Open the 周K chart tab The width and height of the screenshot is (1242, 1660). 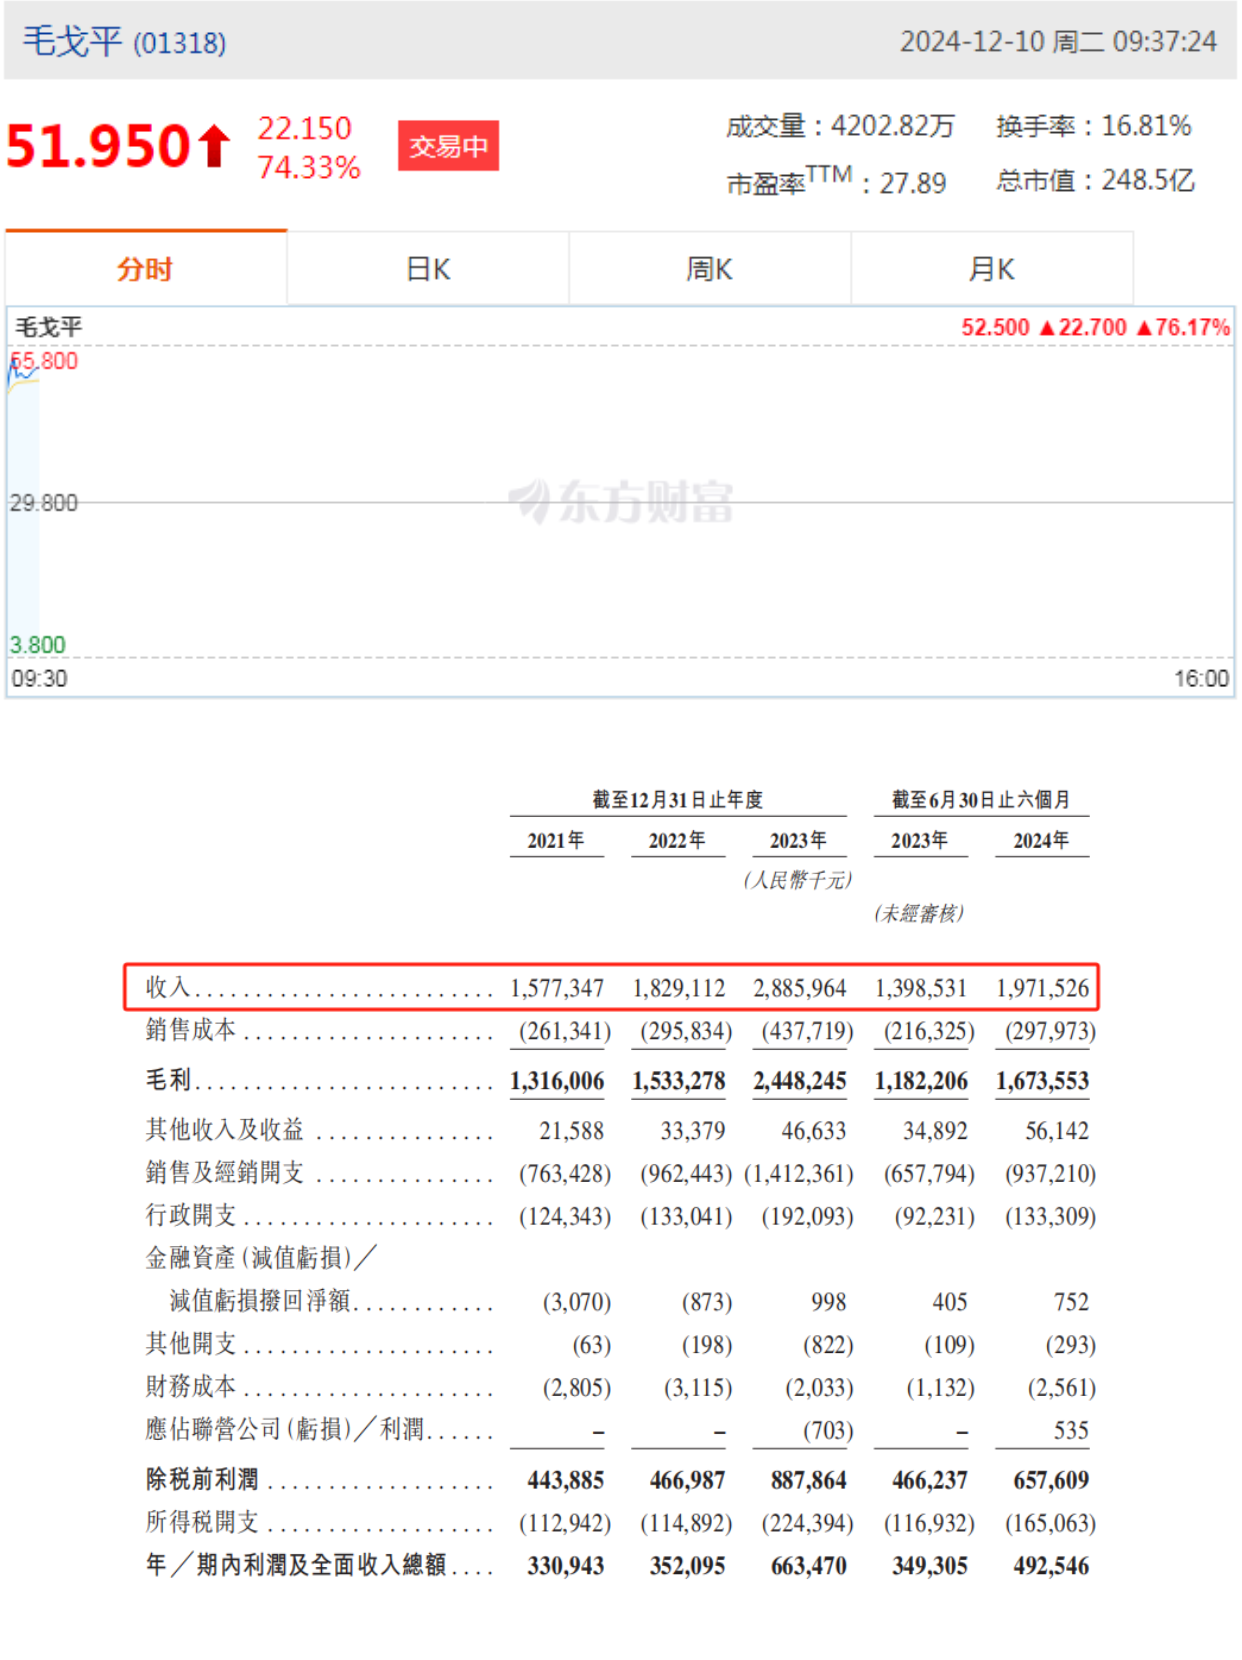(x=710, y=269)
